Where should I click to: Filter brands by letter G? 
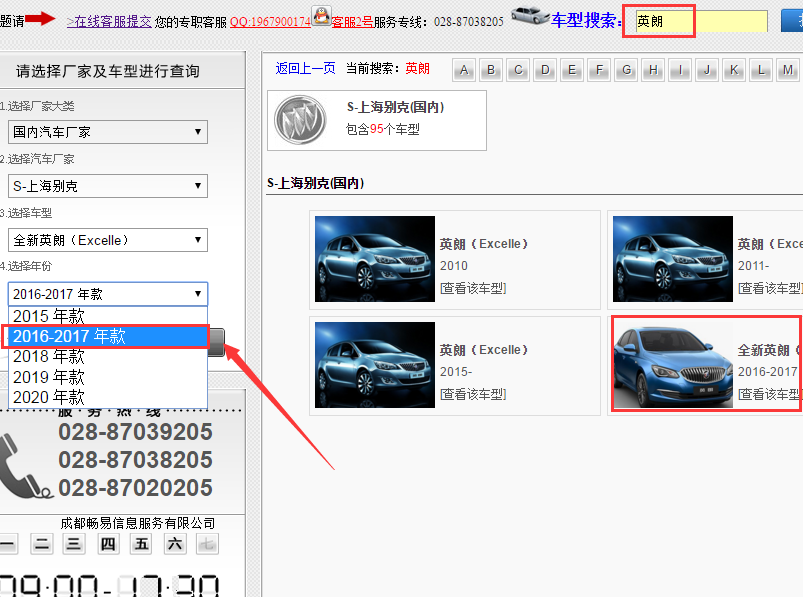(x=626, y=70)
